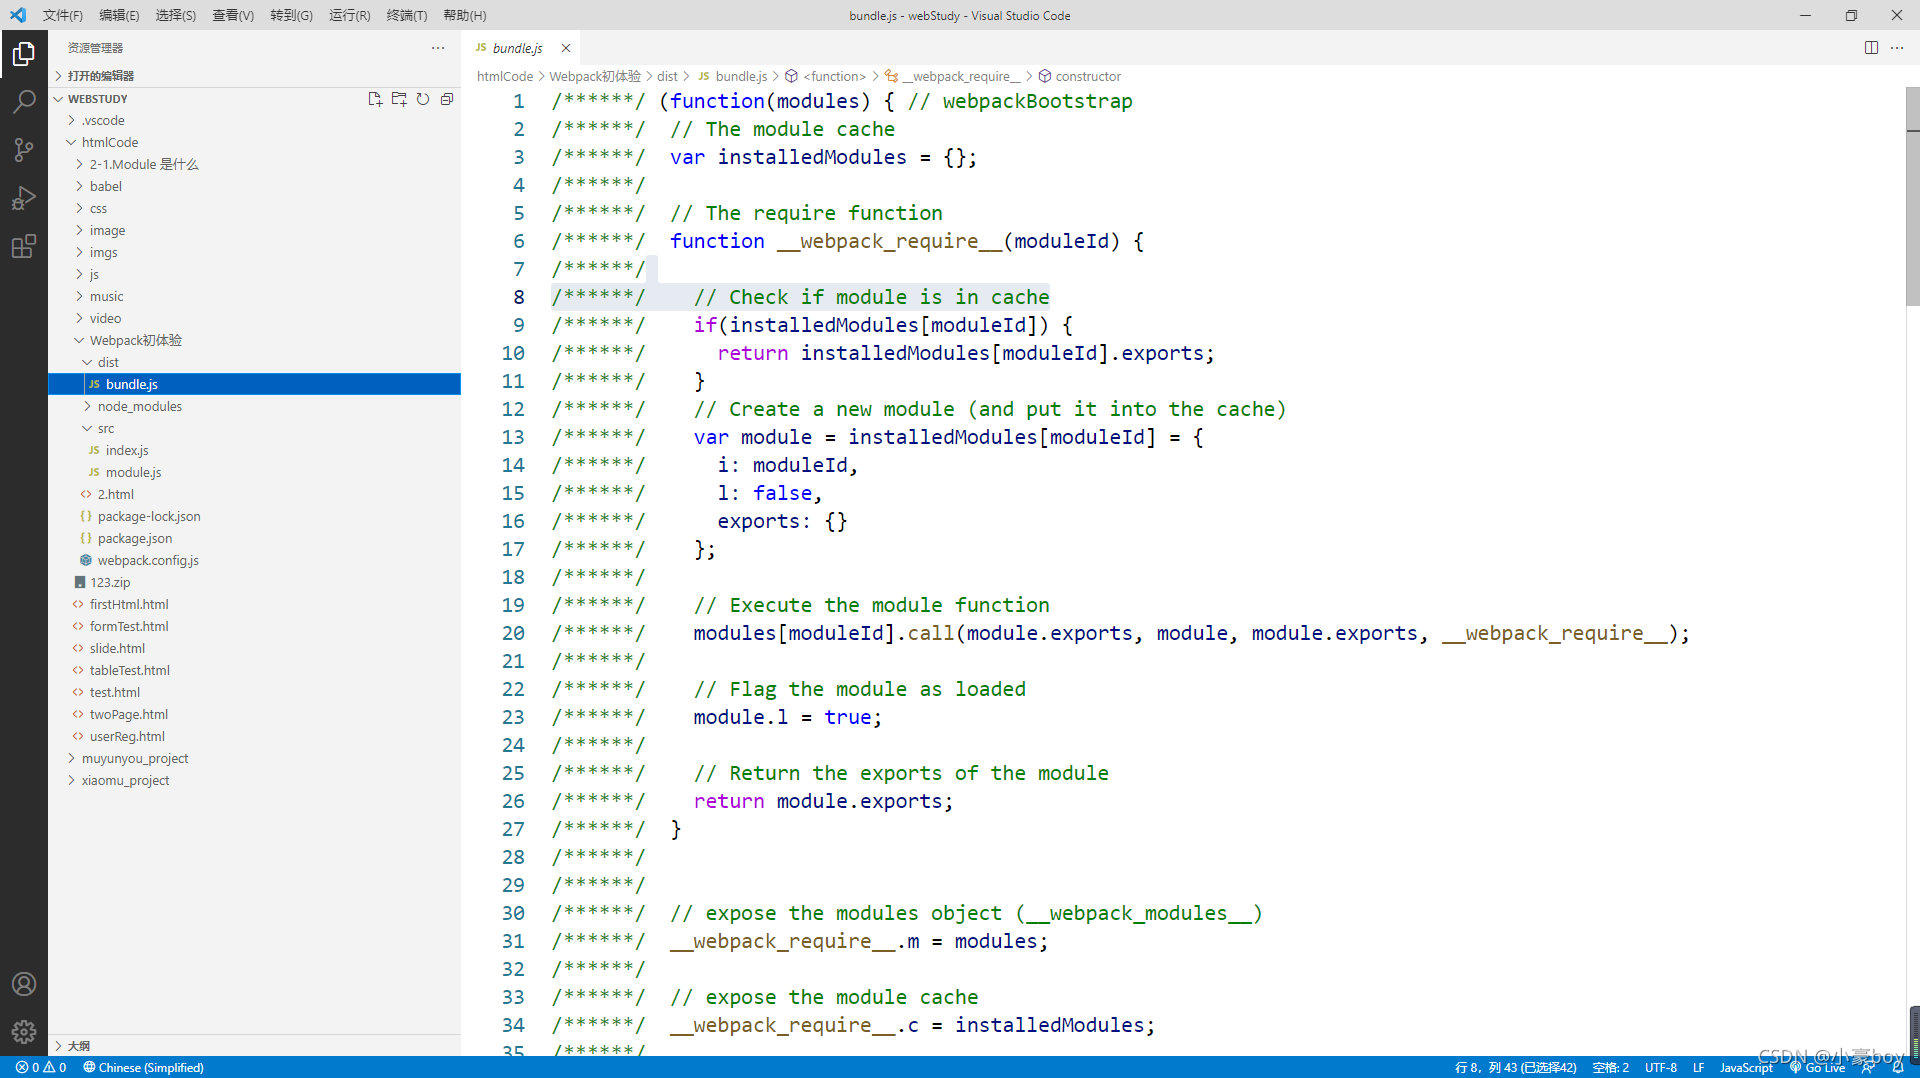Collapse all folders in Explorer
Screen dimensions: 1920x1078
click(x=447, y=99)
